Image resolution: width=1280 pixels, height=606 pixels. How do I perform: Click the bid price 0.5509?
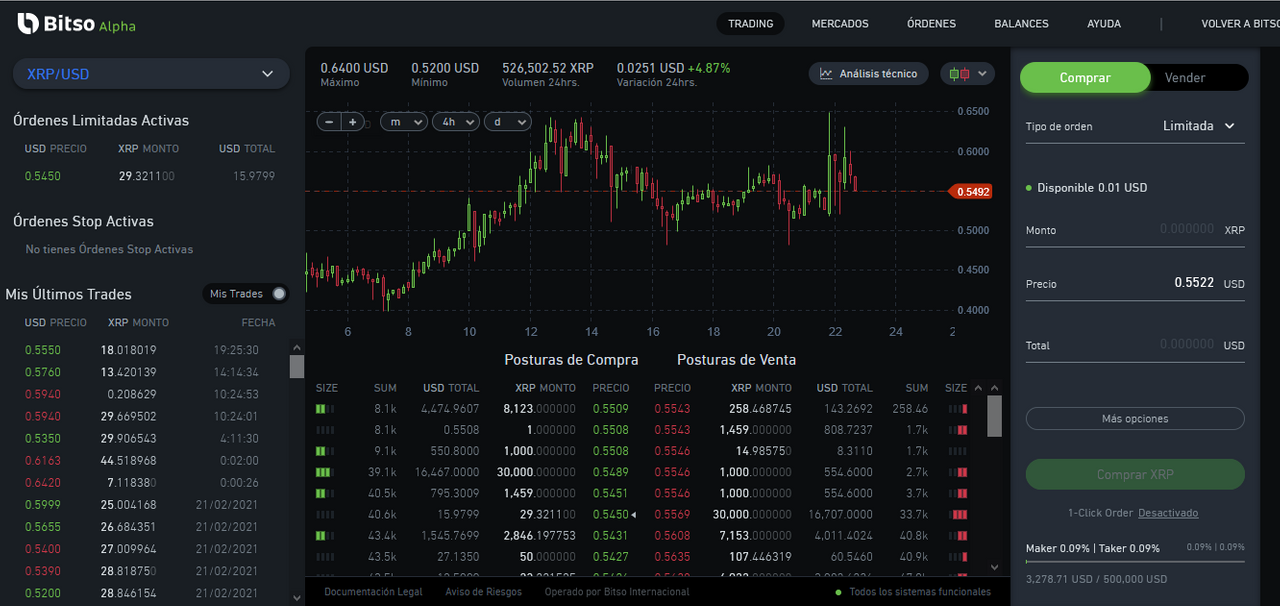coord(611,409)
